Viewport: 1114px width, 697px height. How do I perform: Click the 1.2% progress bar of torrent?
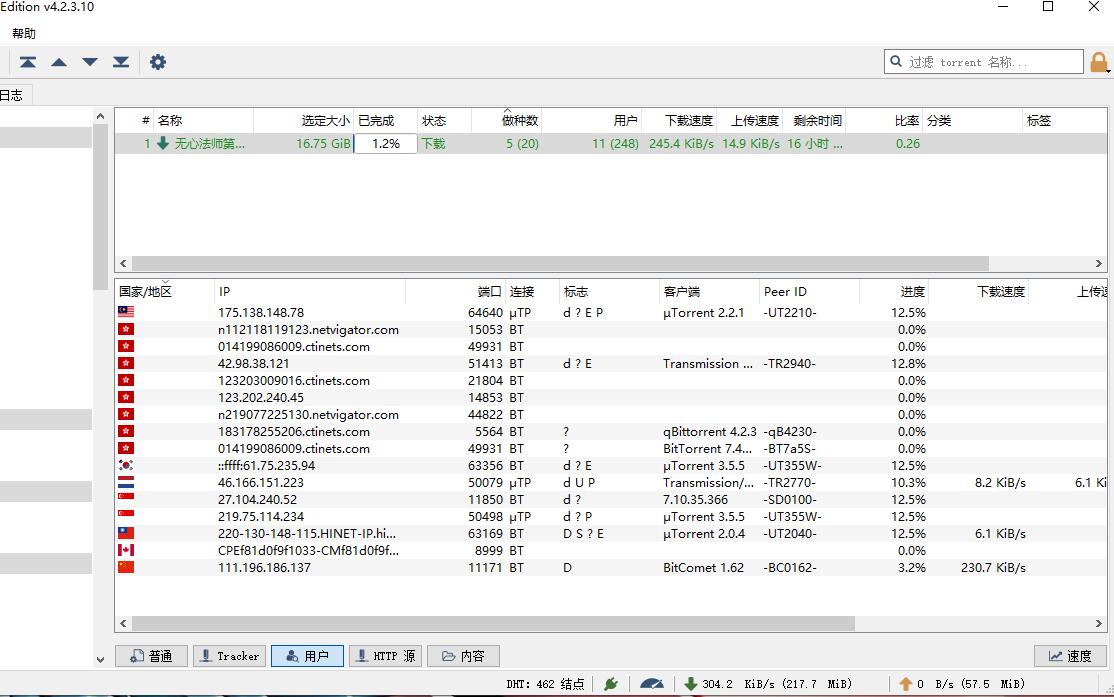[x=385, y=144]
